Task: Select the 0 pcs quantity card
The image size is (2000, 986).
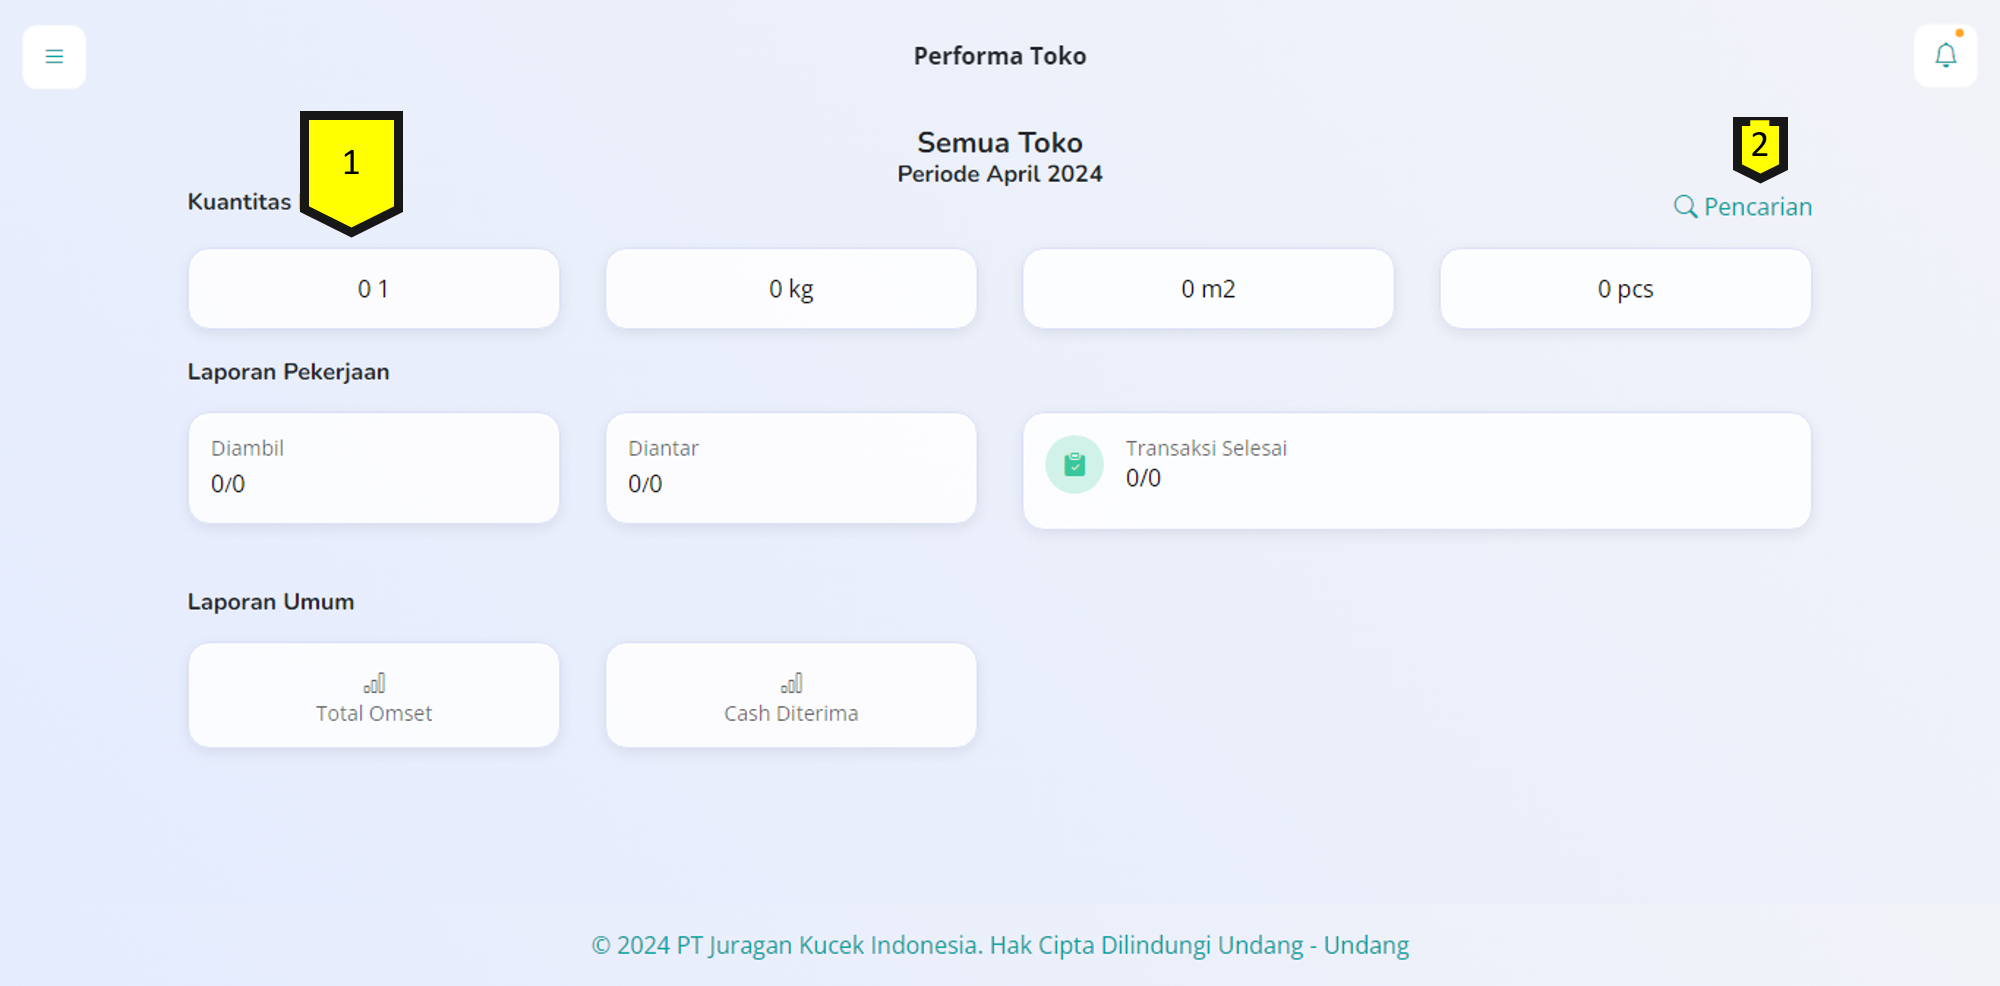Action: pos(1625,289)
